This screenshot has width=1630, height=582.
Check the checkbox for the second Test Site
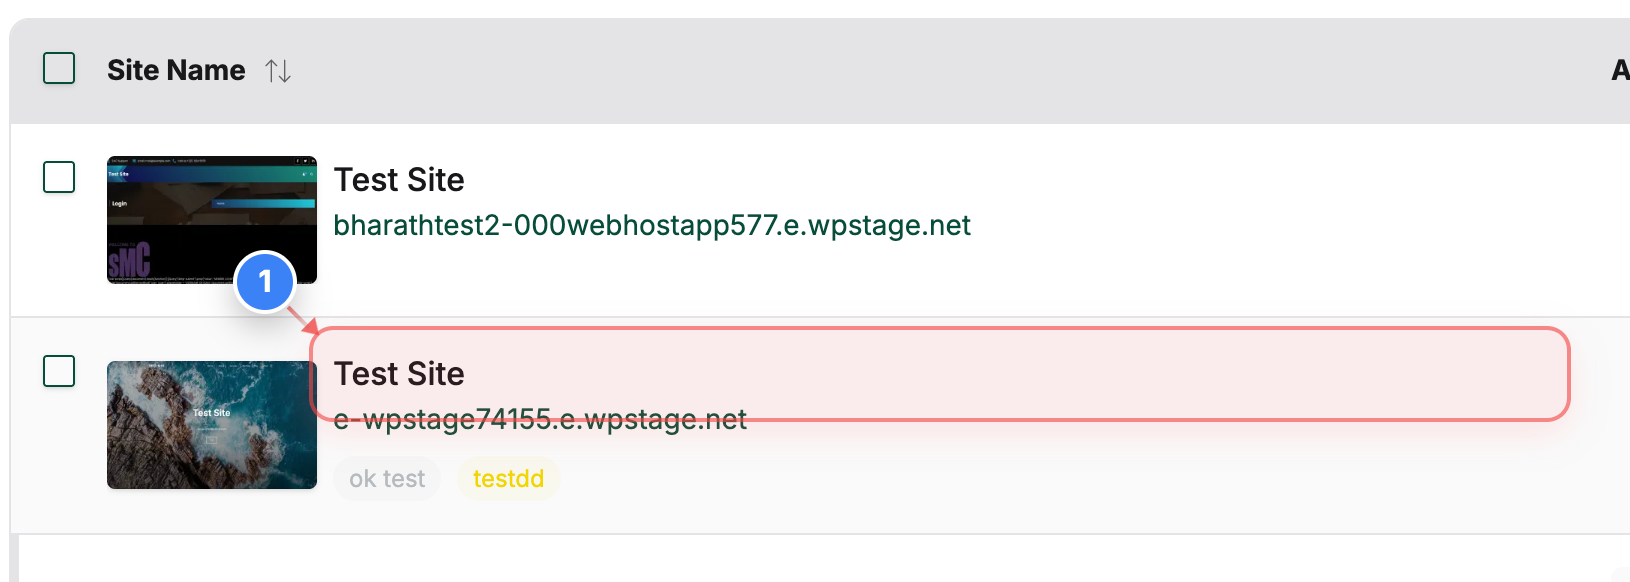coord(58,371)
